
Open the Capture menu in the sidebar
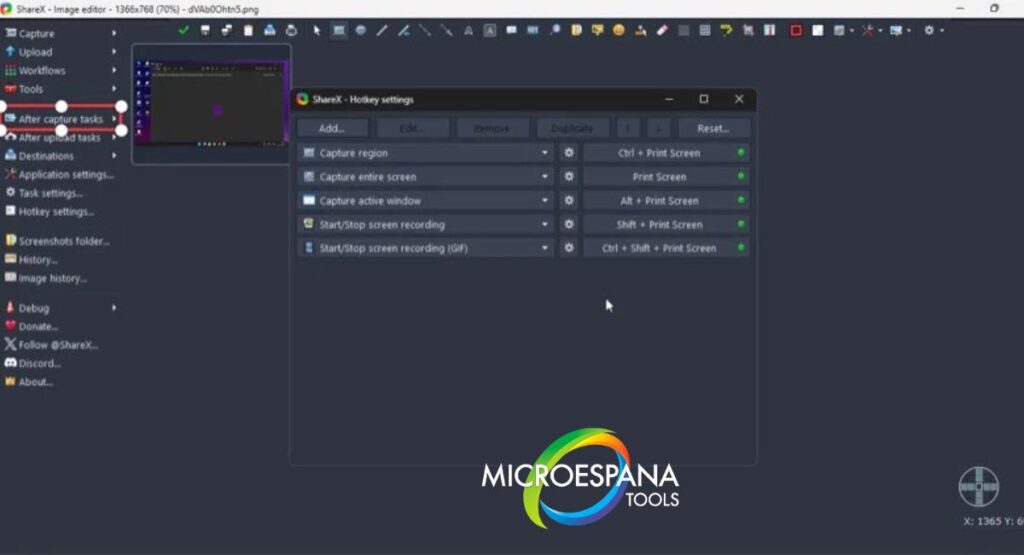click(x=37, y=33)
